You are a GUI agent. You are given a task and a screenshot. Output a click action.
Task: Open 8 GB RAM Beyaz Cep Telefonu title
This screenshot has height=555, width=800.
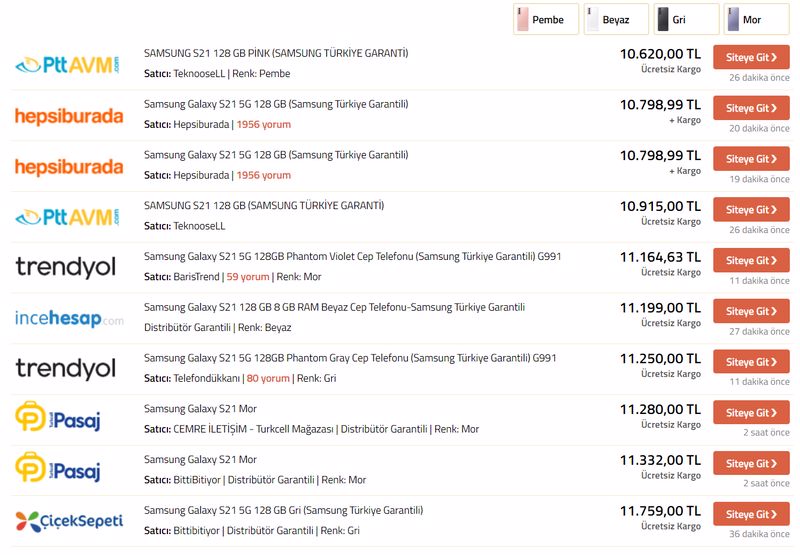coord(334,307)
